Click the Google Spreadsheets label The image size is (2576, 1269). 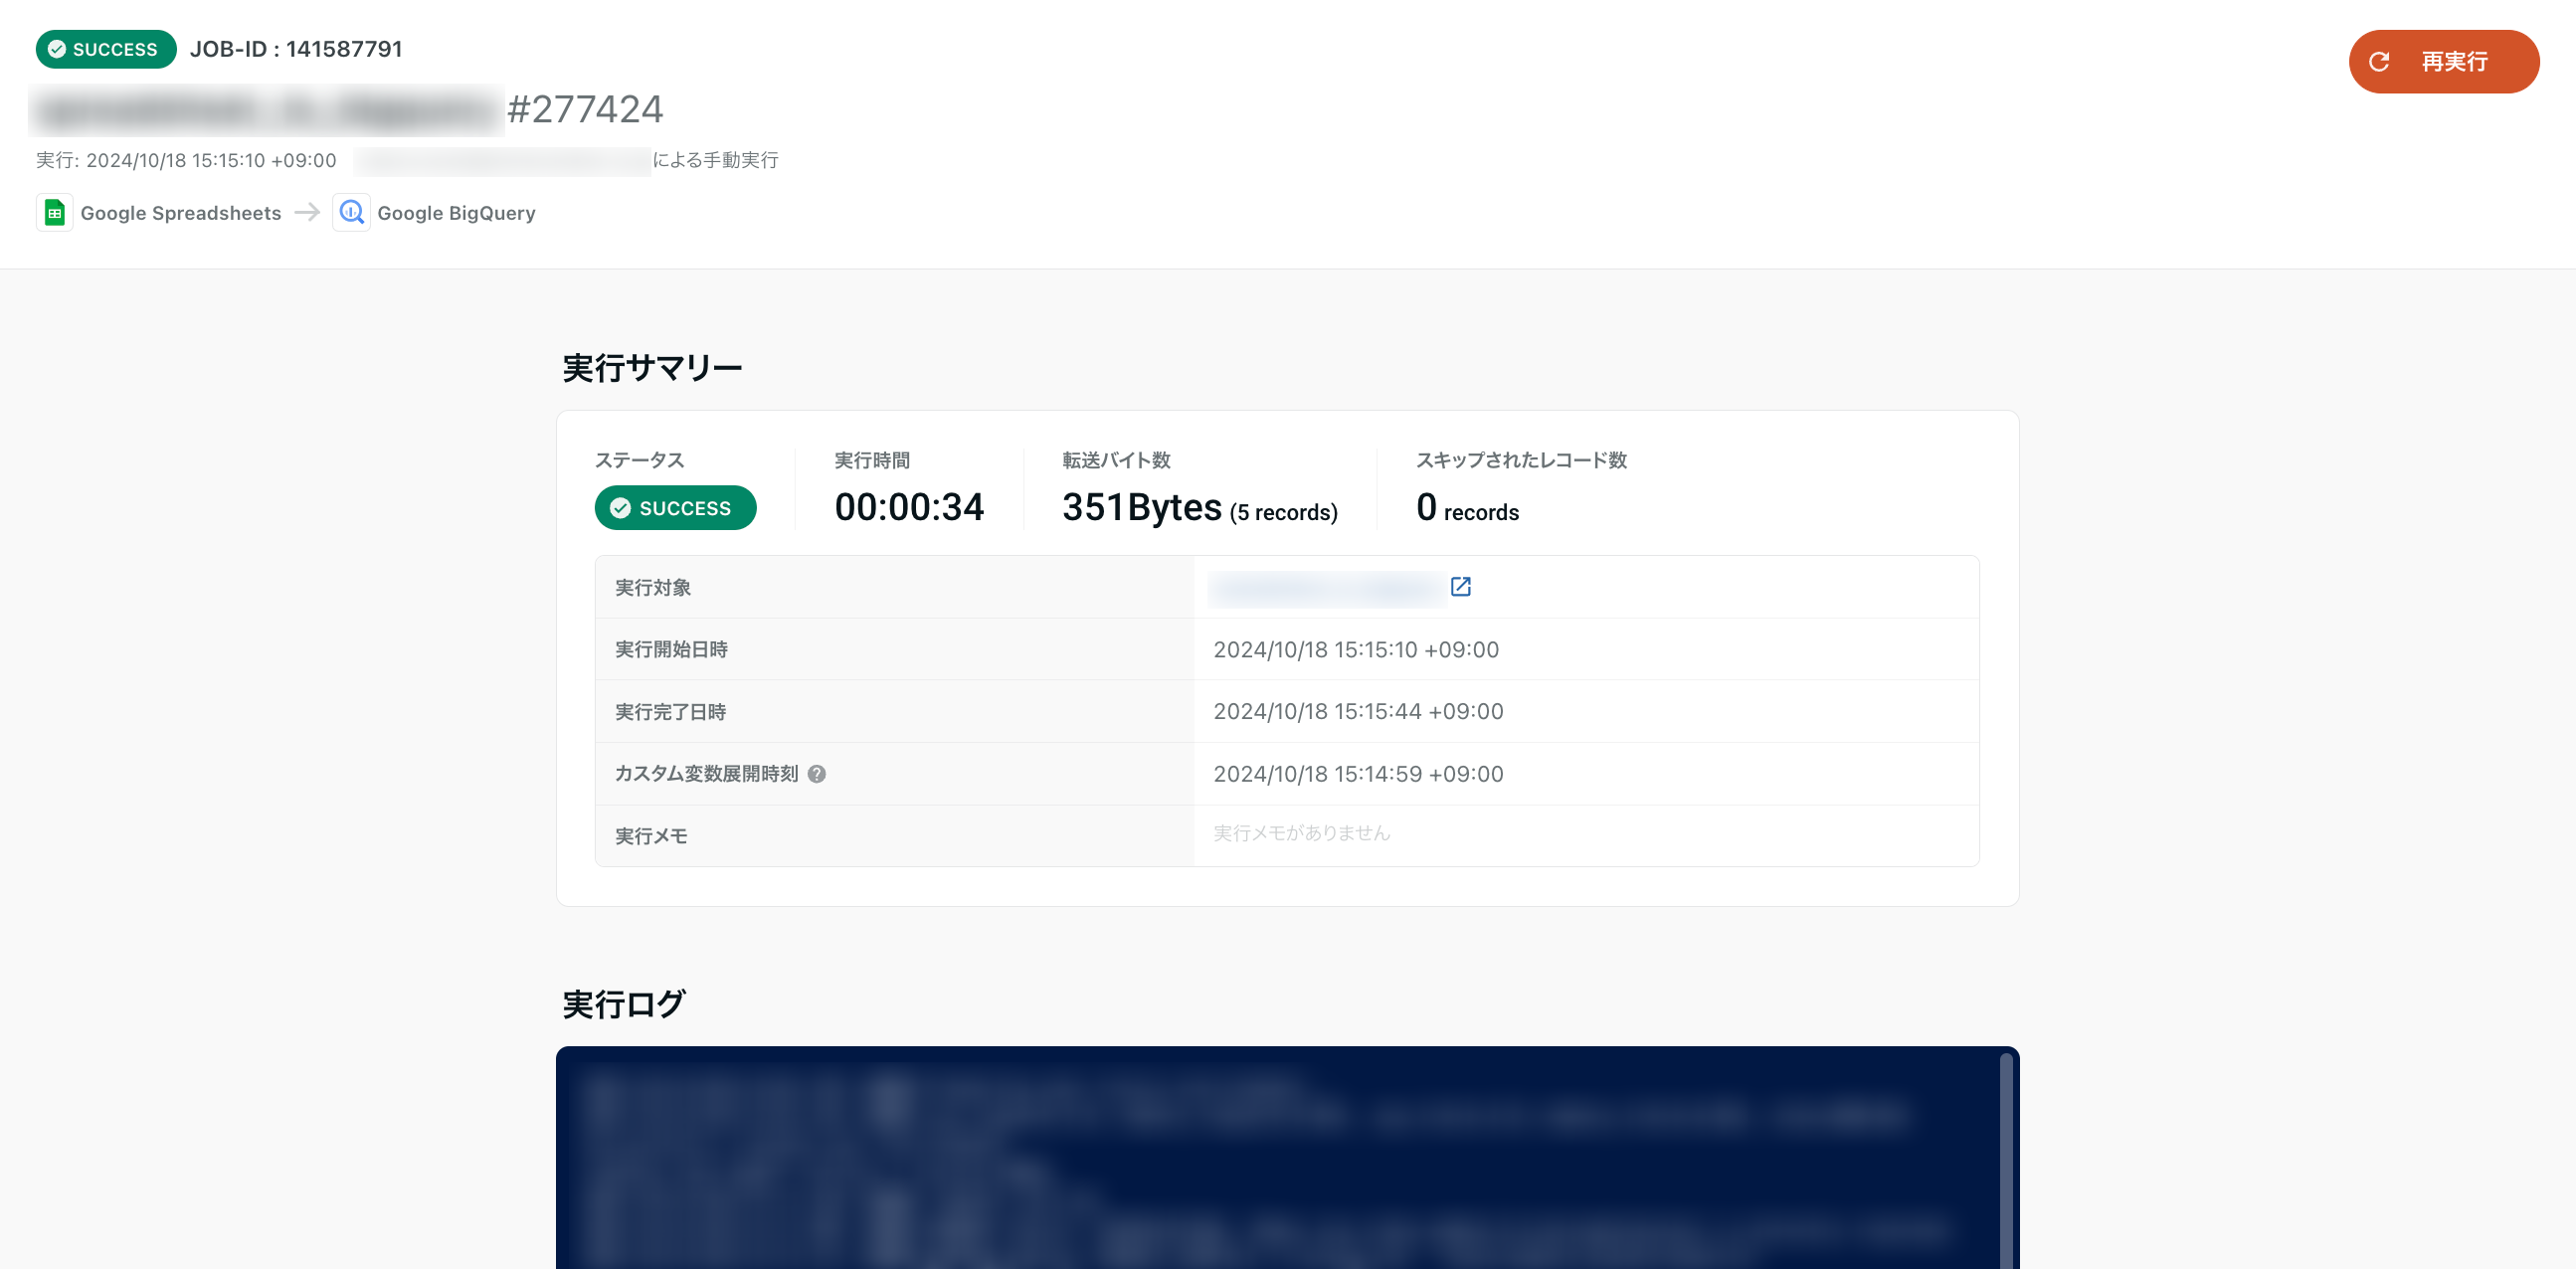(x=181, y=213)
